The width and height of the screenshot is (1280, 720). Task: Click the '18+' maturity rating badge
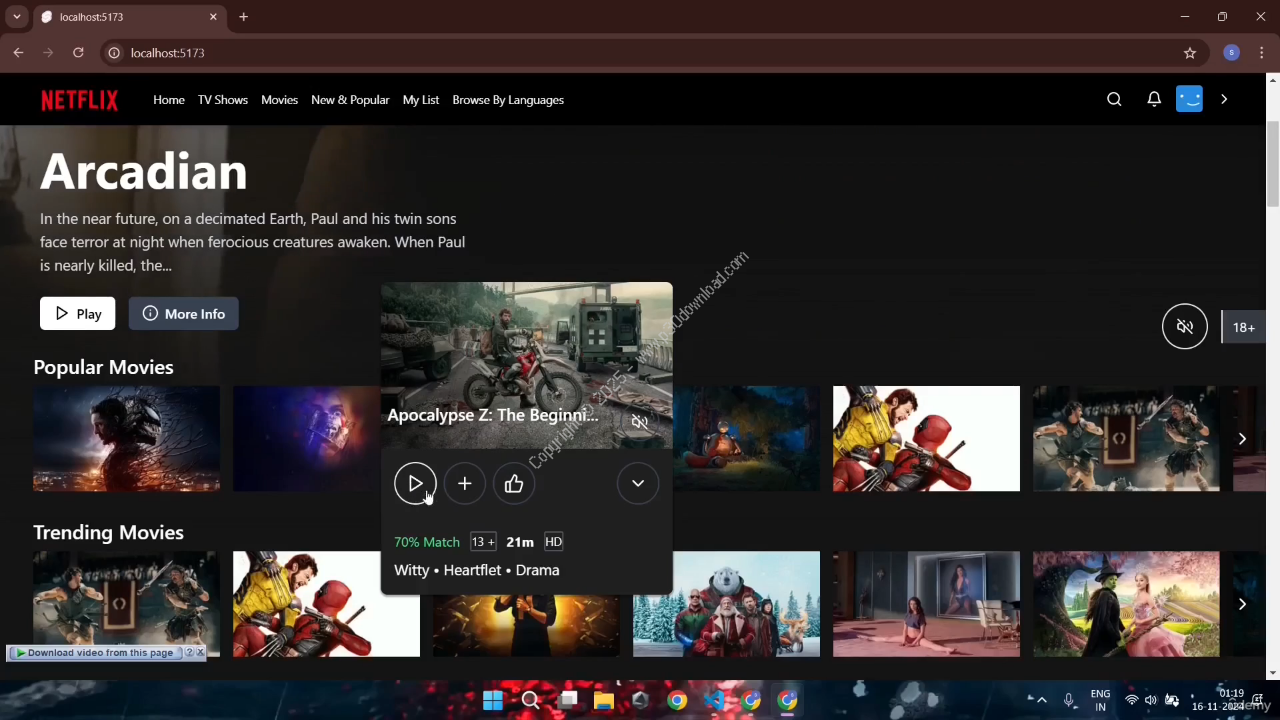[x=1244, y=327]
